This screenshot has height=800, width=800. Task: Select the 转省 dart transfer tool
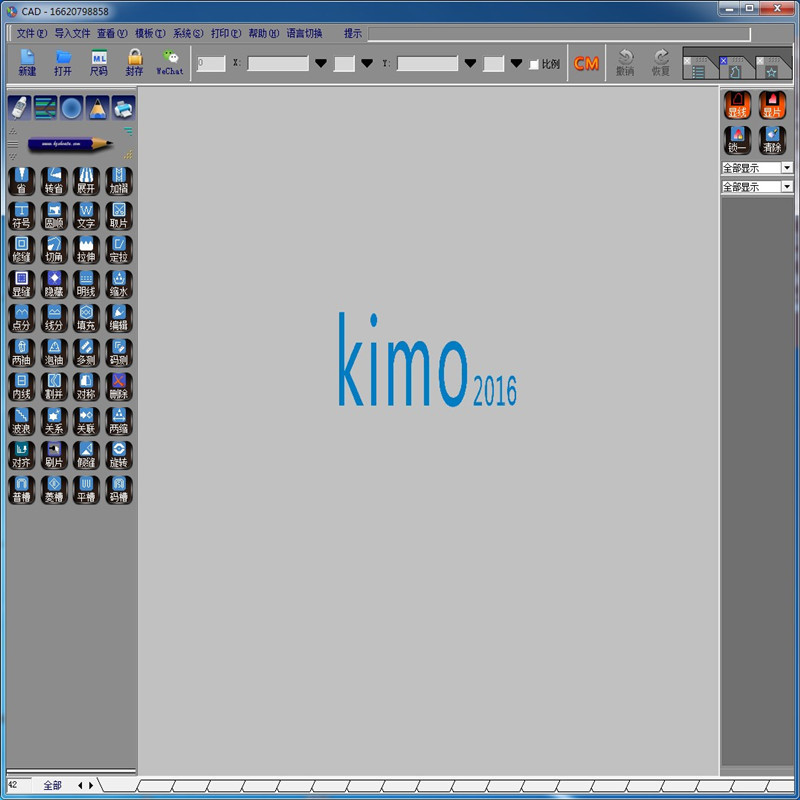coord(54,181)
